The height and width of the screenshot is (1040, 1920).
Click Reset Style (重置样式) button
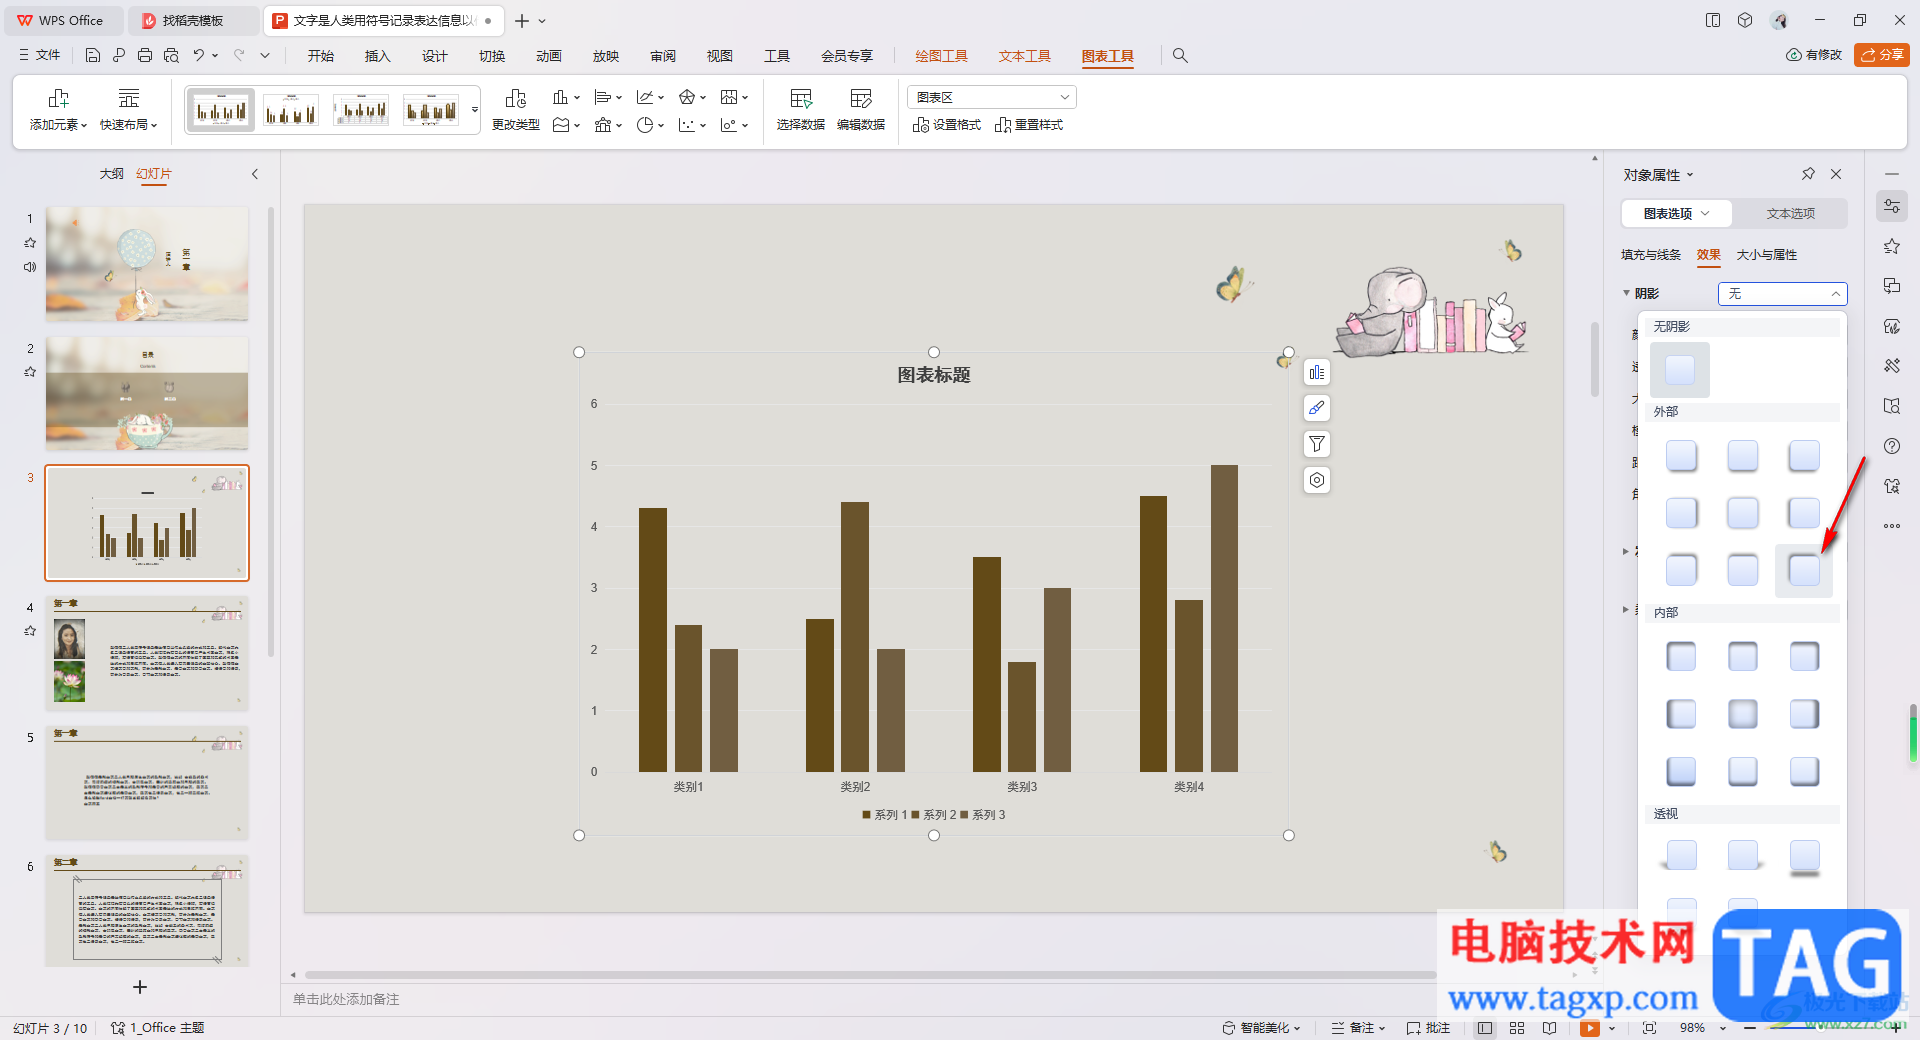tap(1029, 125)
